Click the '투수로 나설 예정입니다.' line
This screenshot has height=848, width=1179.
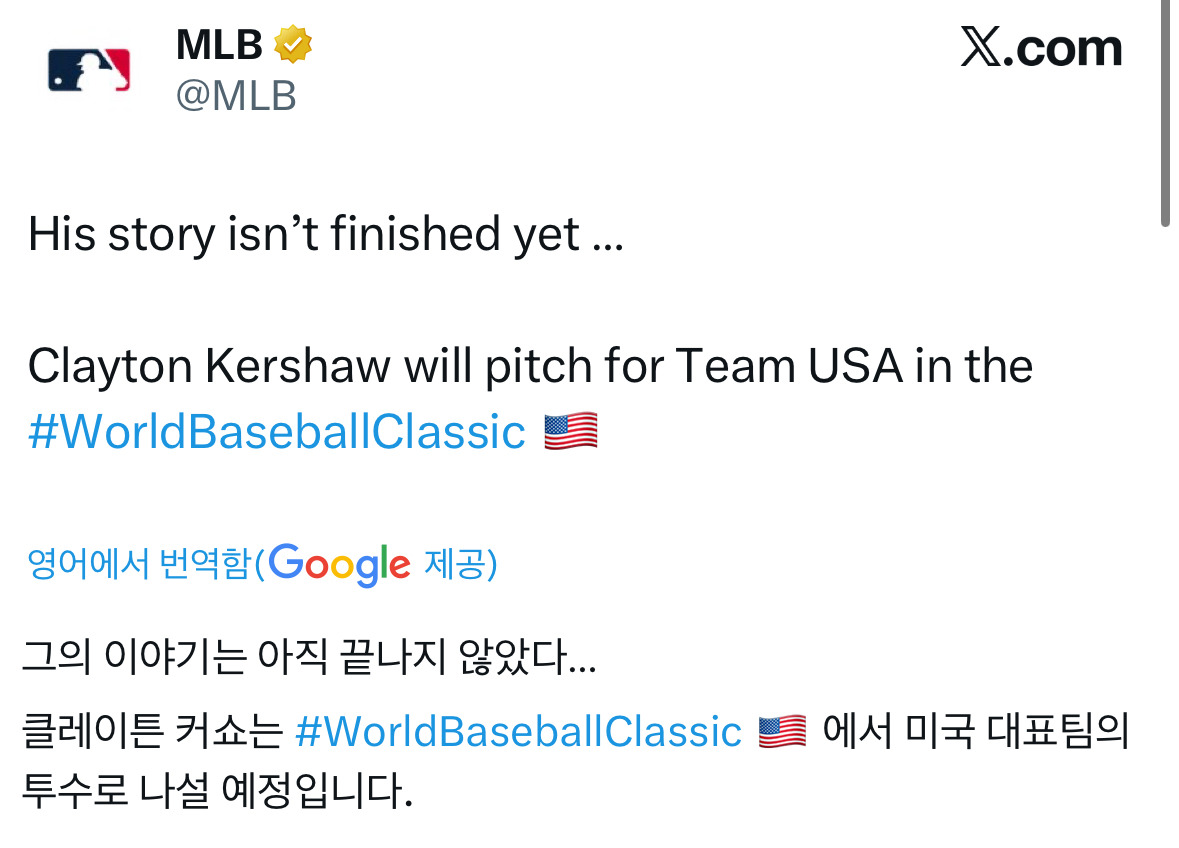click(217, 792)
